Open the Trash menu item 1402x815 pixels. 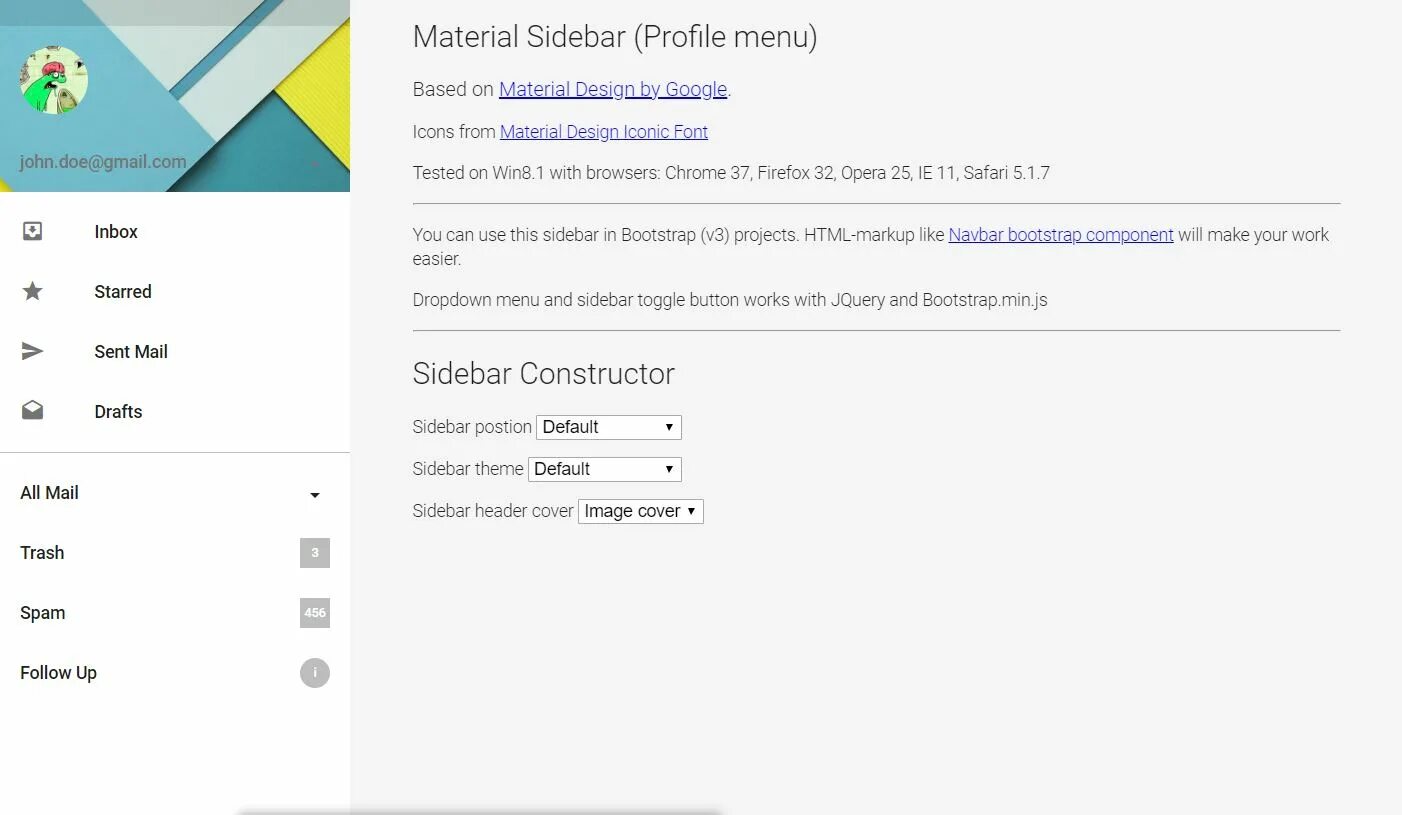coord(175,553)
